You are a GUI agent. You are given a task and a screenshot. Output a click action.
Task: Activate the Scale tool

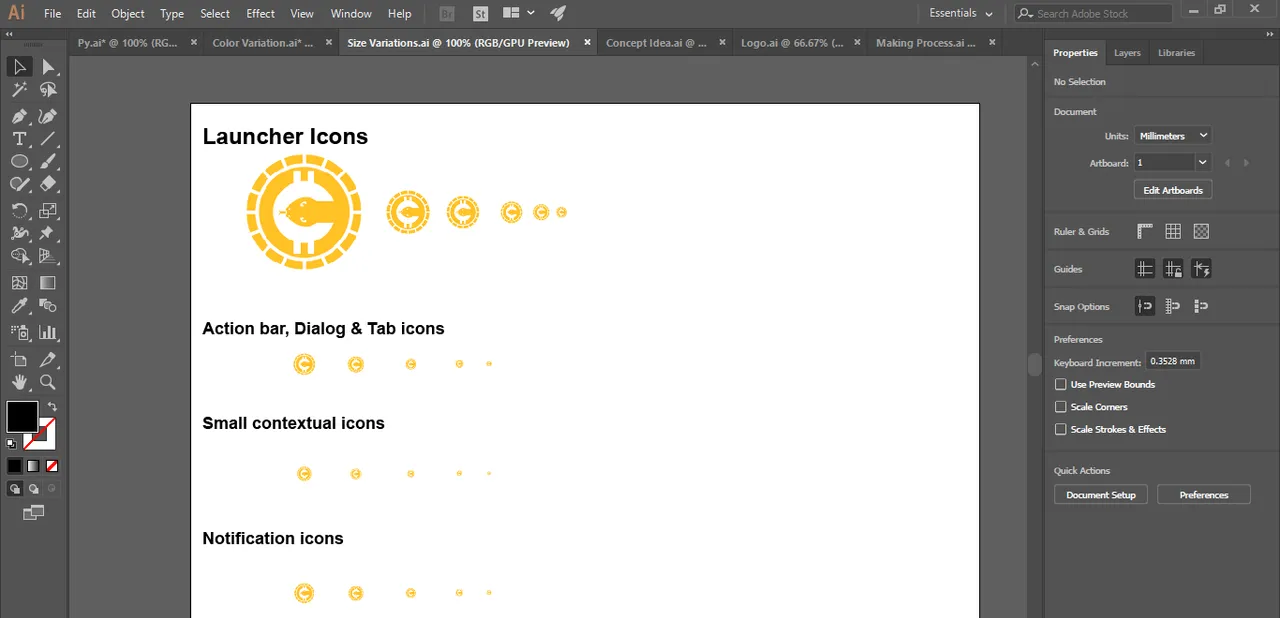(x=47, y=211)
